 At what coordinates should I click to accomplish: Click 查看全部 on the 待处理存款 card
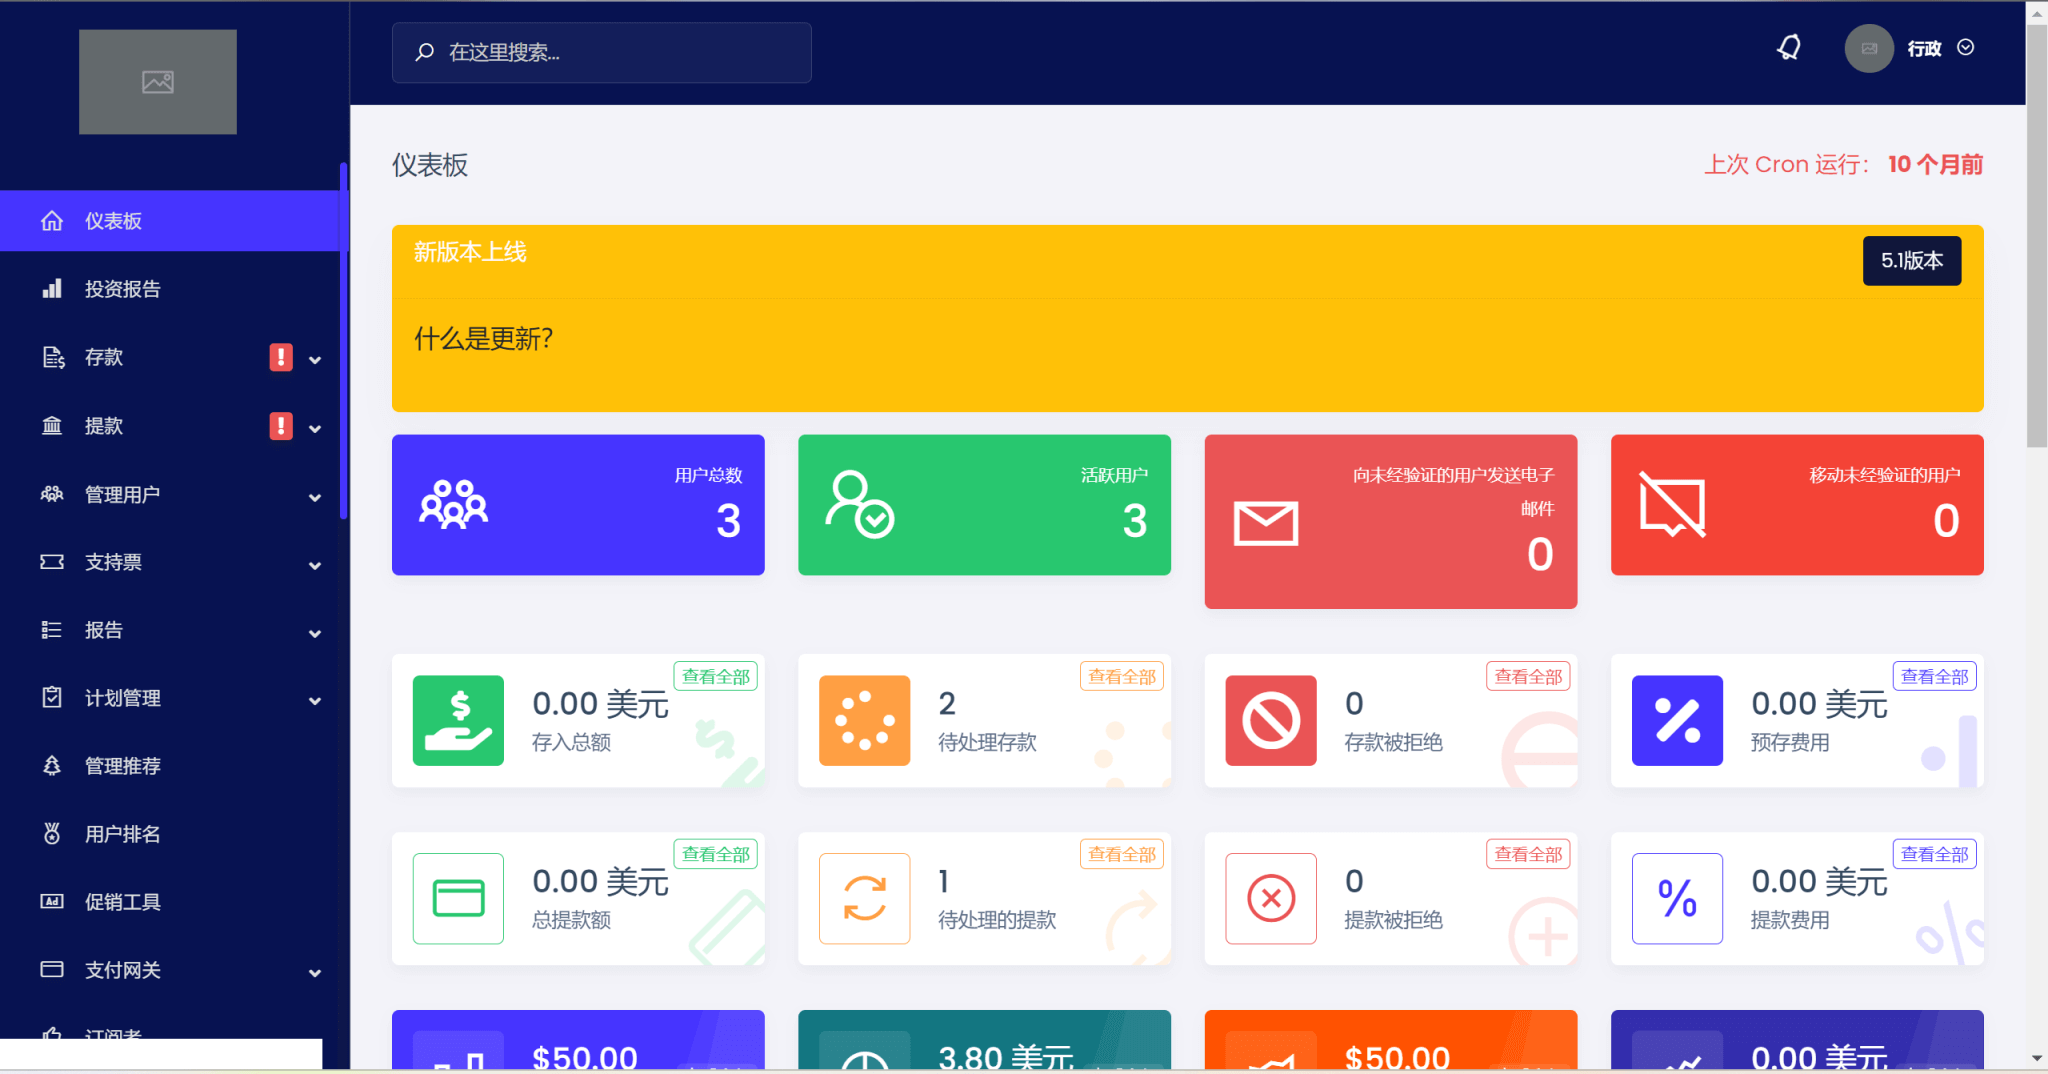(x=1121, y=677)
